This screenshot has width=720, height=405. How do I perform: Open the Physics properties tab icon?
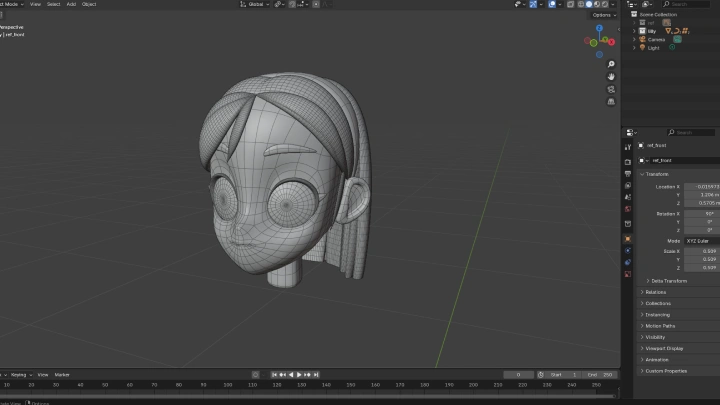tap(628, 251)
